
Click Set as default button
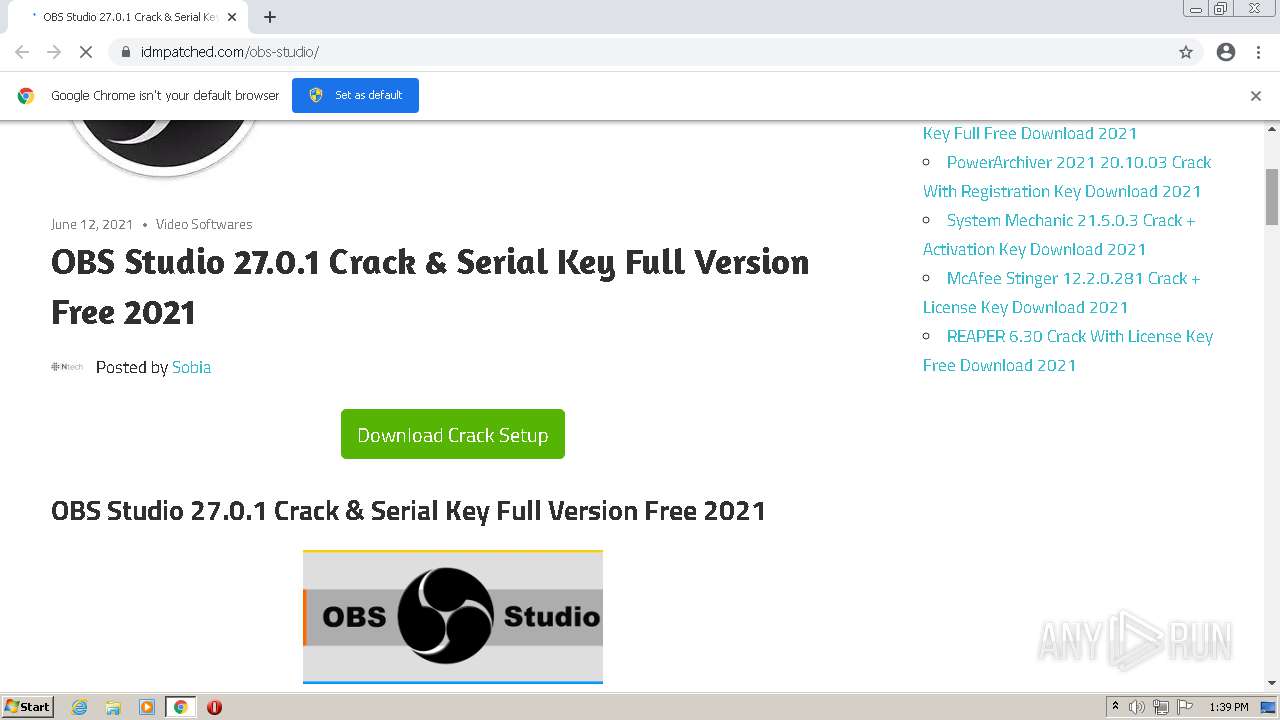[x=355, y=95]
